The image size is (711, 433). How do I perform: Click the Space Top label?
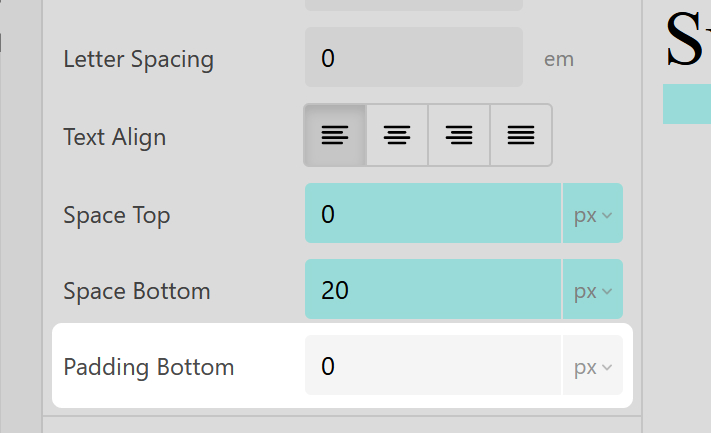click(116, 215)
